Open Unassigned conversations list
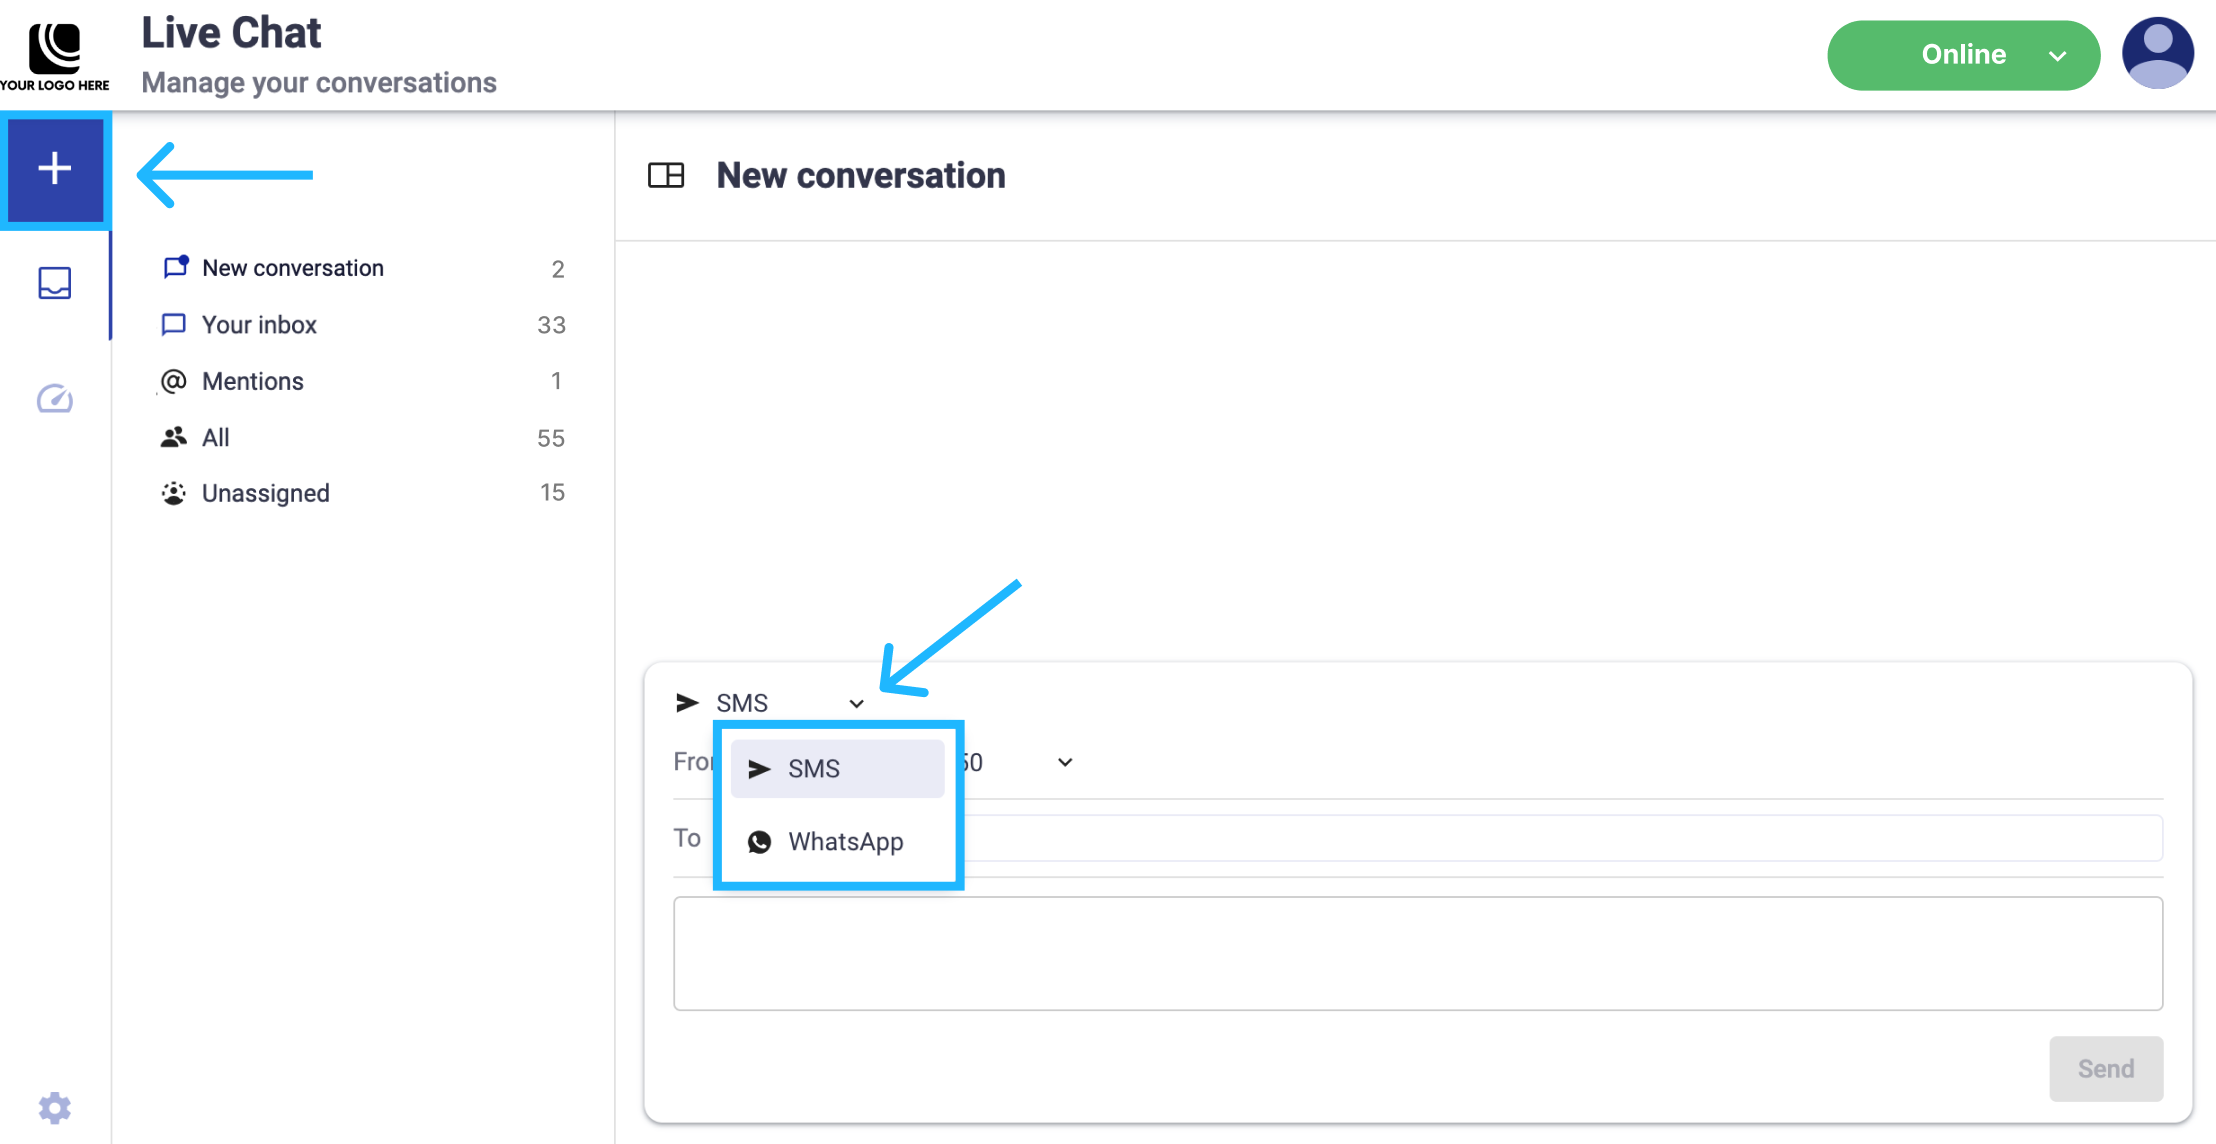The width and height of the screenshot is (2216, 1144). (265, 493)
